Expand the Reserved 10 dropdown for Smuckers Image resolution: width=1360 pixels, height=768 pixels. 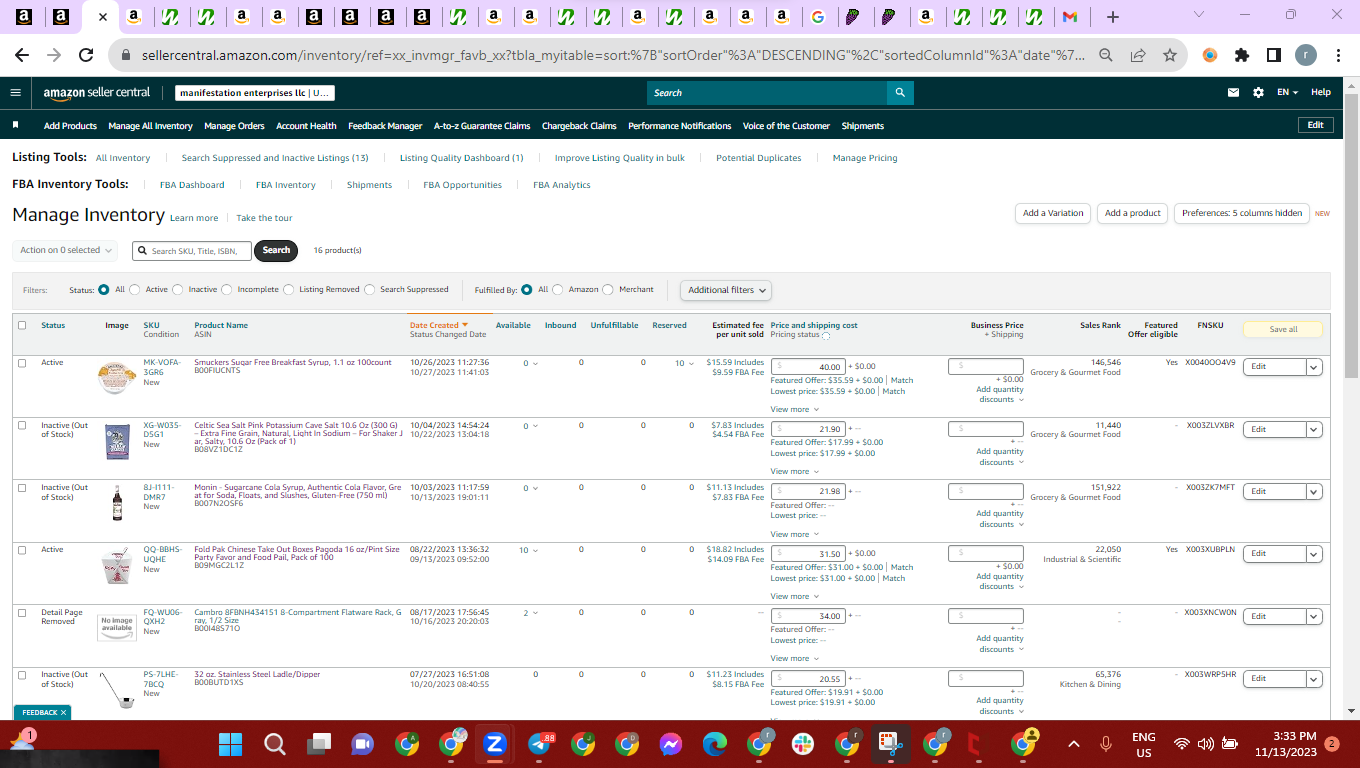click(684, 364)
